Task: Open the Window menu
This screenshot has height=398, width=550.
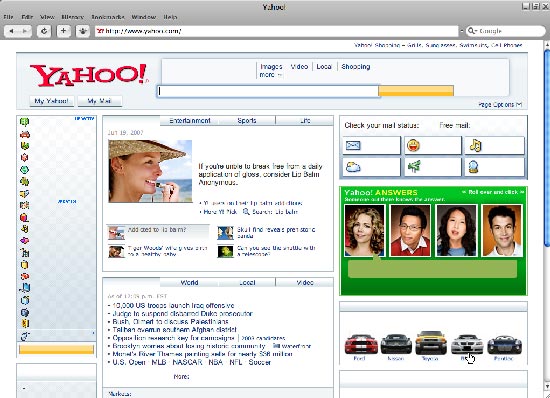Action: point(144,17)
